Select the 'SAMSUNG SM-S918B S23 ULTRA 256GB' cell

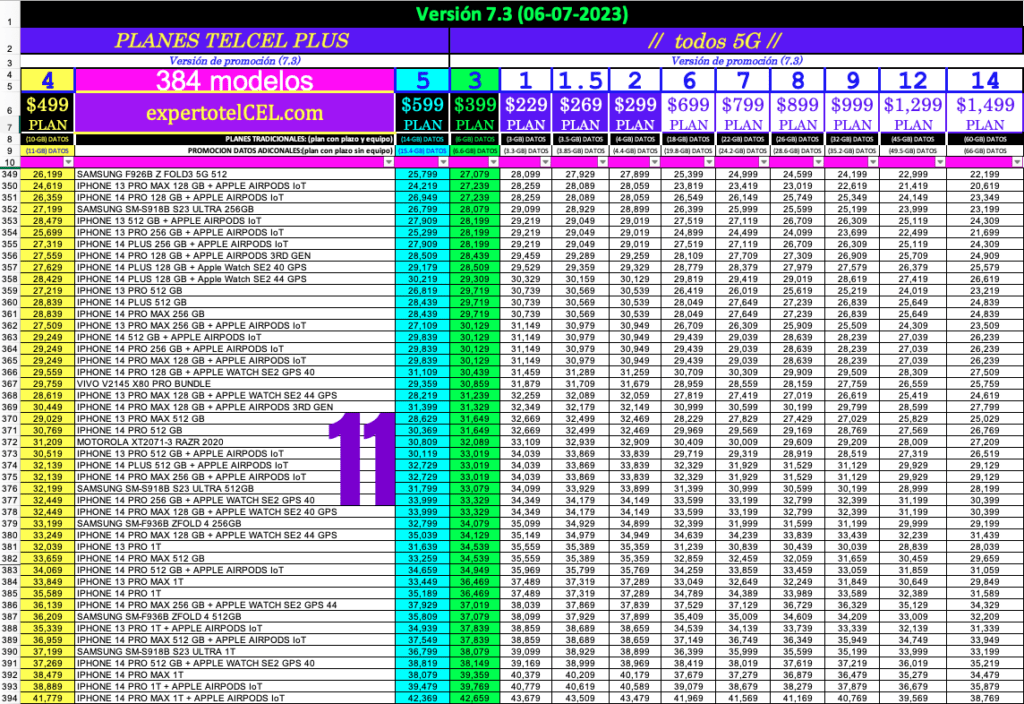coord(234,209)
